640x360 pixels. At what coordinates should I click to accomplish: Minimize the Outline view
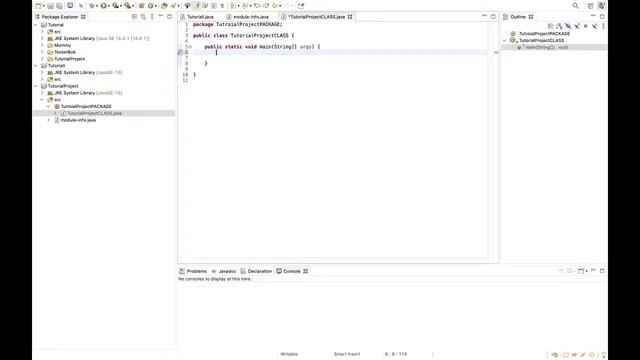593,16
